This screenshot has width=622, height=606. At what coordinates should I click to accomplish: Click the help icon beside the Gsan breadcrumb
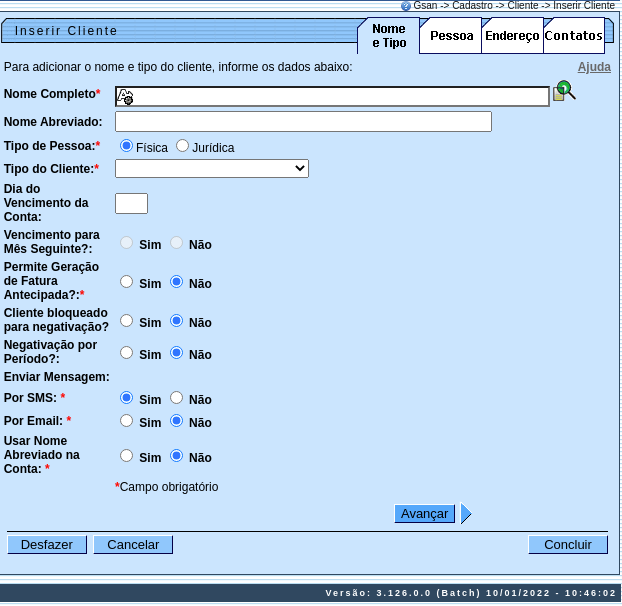406,6
